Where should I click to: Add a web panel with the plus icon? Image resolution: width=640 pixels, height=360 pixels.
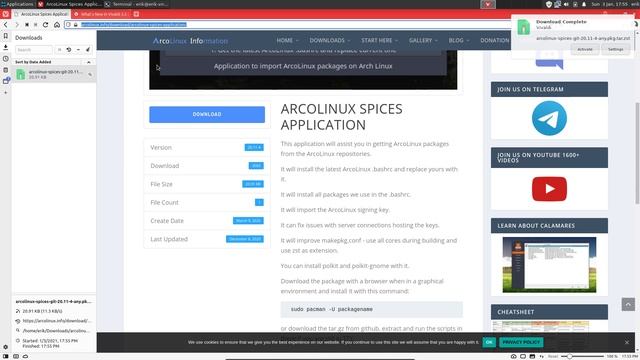(6, 93)
